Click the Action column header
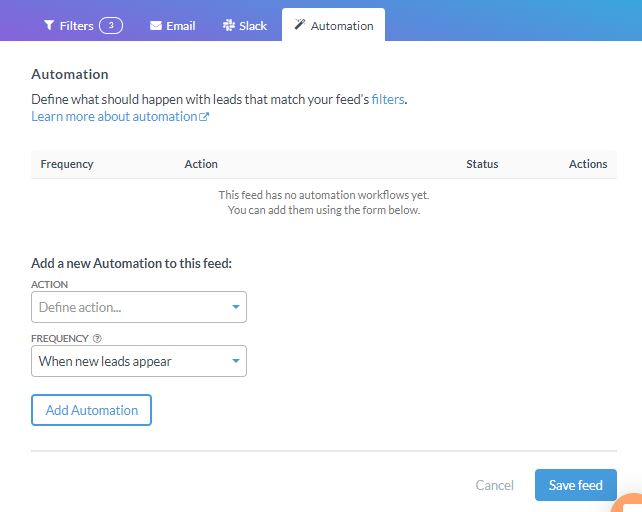Viewport: 642px width, 512px height. 201,164
